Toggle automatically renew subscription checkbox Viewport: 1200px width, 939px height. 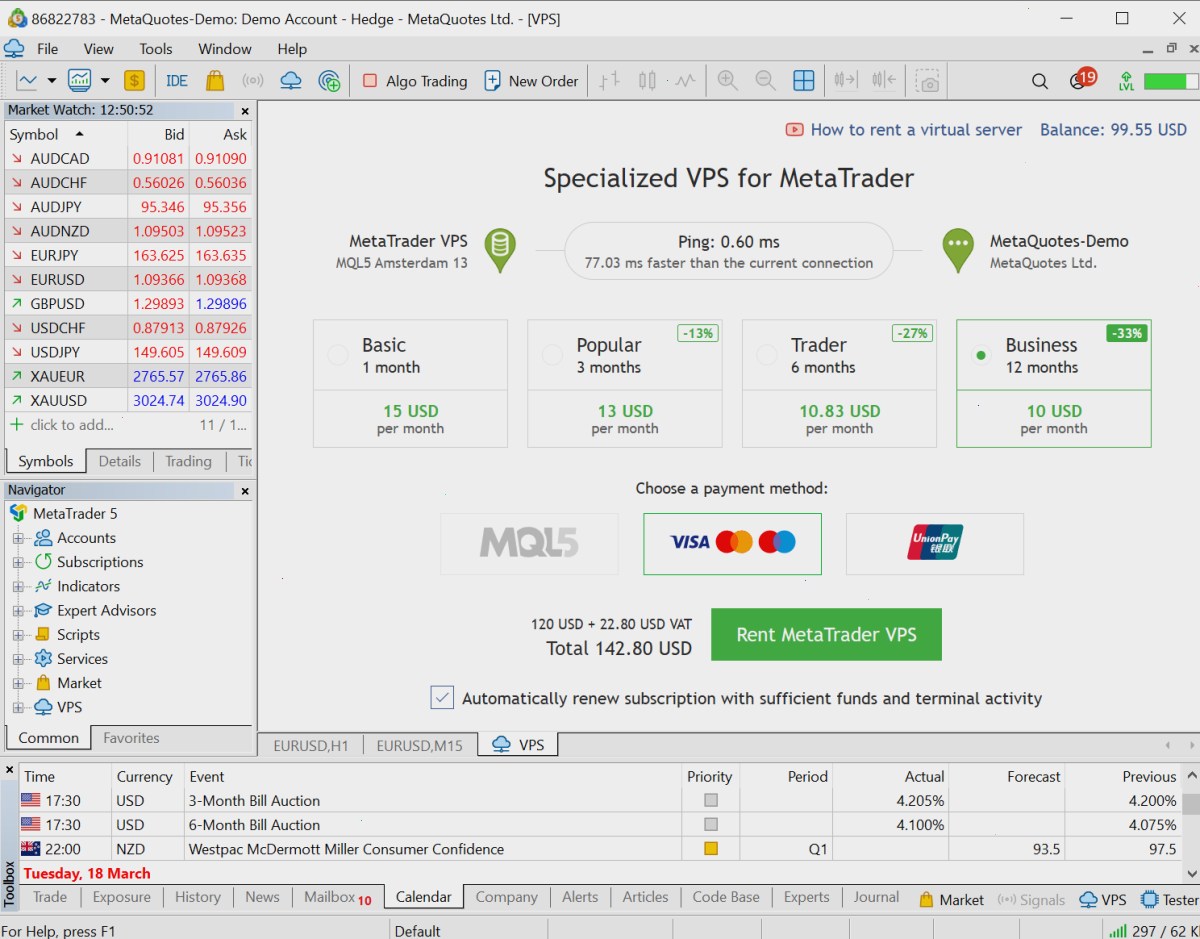442,698
